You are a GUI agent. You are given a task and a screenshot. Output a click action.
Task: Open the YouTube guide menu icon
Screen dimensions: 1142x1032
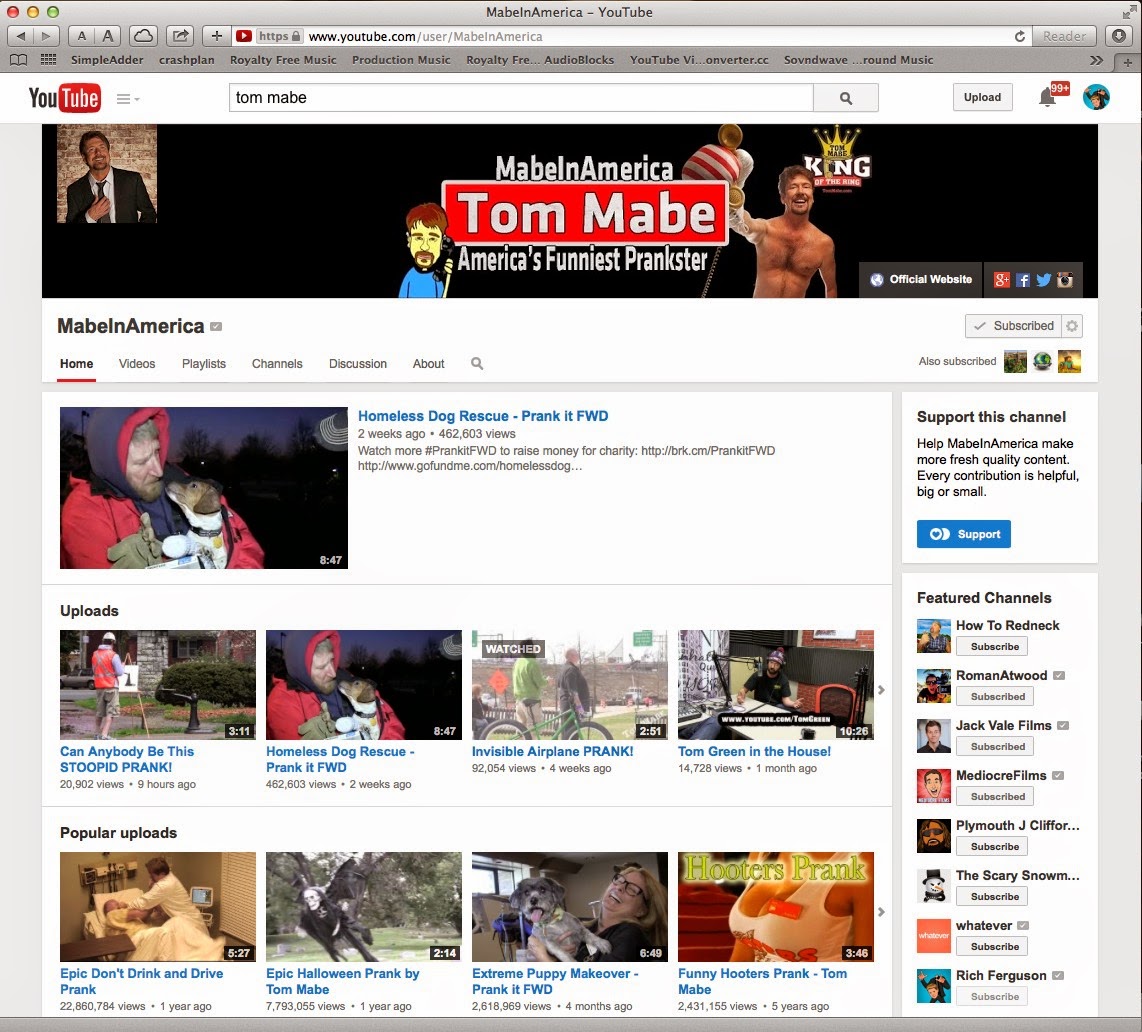point(127,98)
